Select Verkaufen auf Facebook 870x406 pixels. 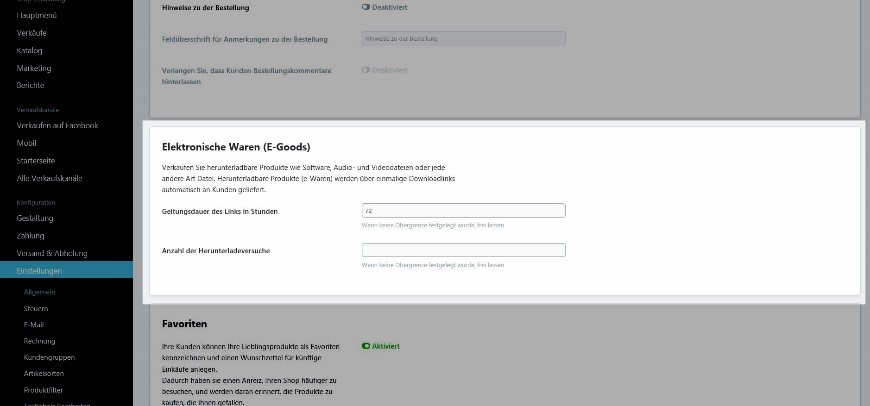(x=58, y=125)
